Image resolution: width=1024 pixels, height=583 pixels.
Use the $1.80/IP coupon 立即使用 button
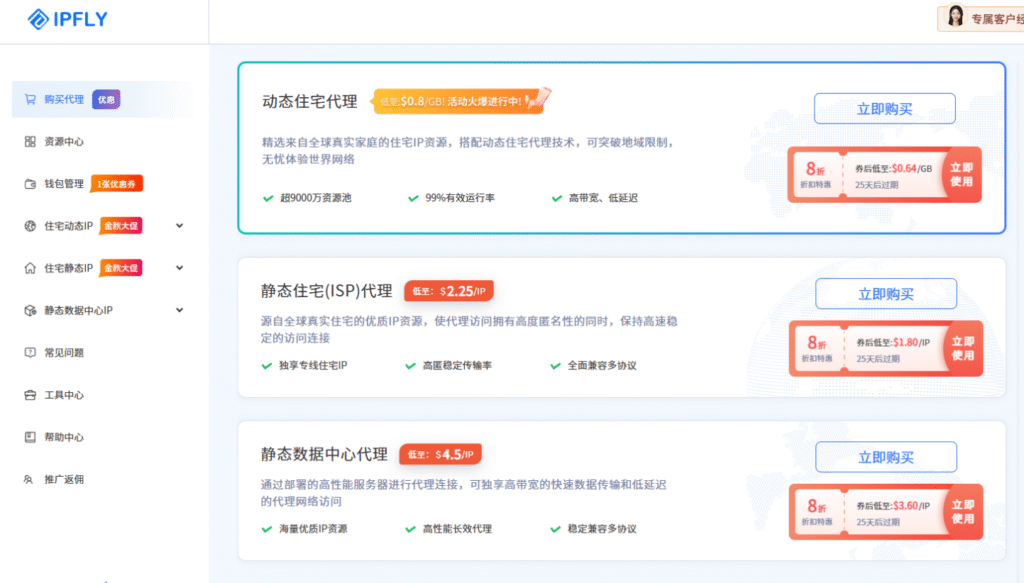(x=963, y=349)
